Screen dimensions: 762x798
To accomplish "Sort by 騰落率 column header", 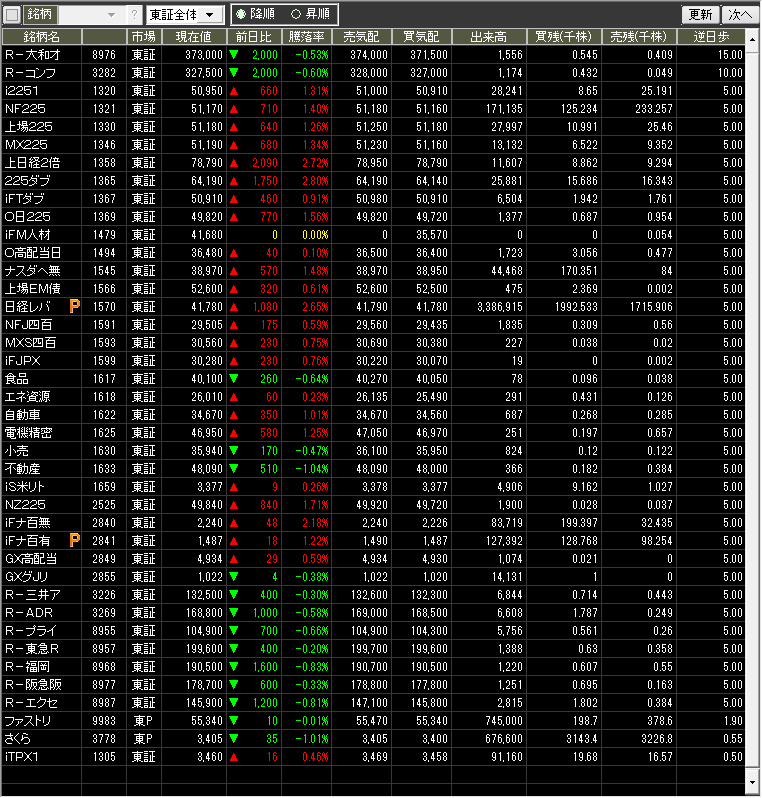I will point(307,36).
